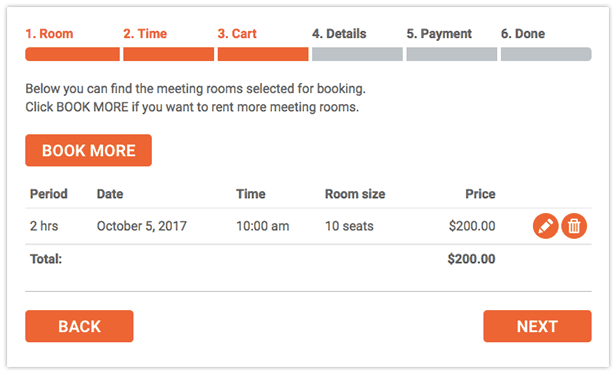Viewport: 616px width, 374px height.
Task: Open the 1. Room step
Action: [50, 34]
